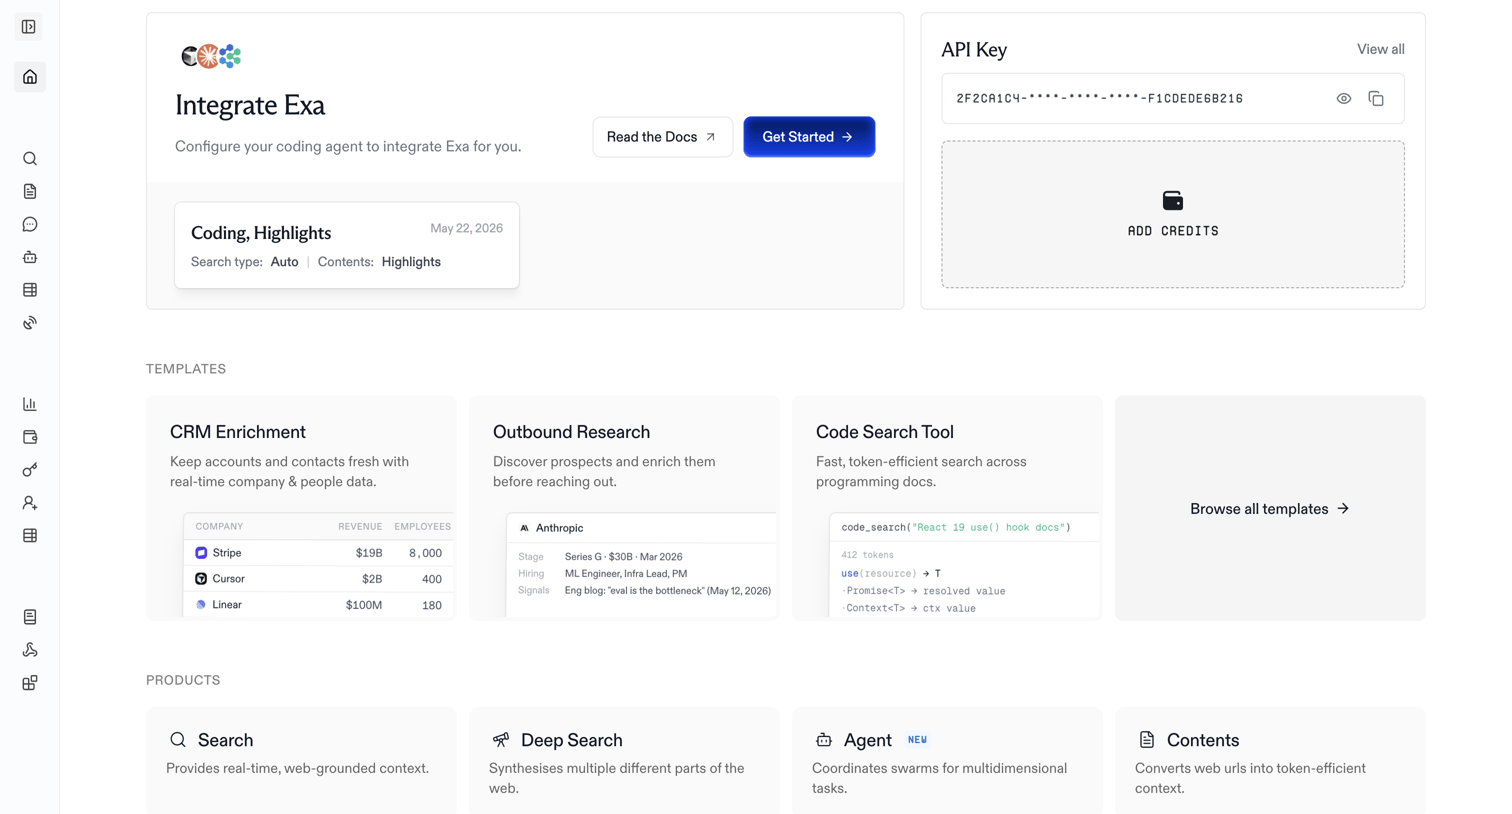Click the Linear logo in CRM table
This screenshot has width=1512, height=814.
[x=201, y=605]
